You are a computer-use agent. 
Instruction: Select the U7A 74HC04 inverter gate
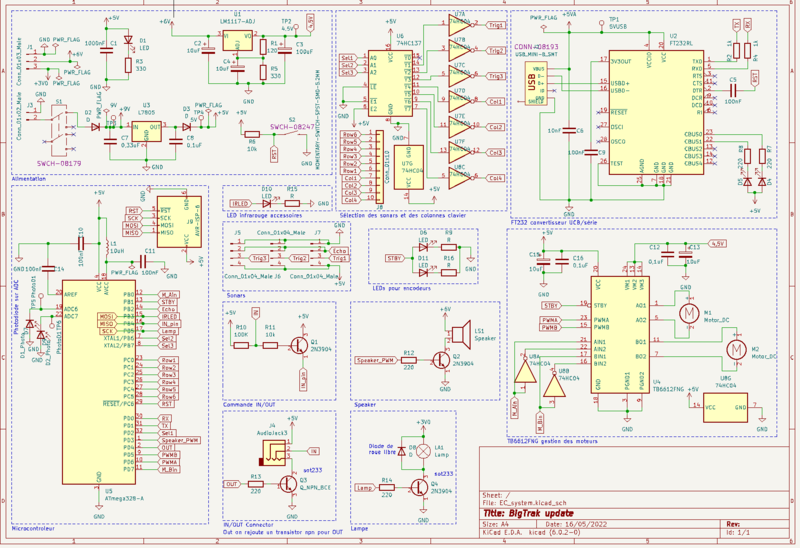click(x=458, y=25)
